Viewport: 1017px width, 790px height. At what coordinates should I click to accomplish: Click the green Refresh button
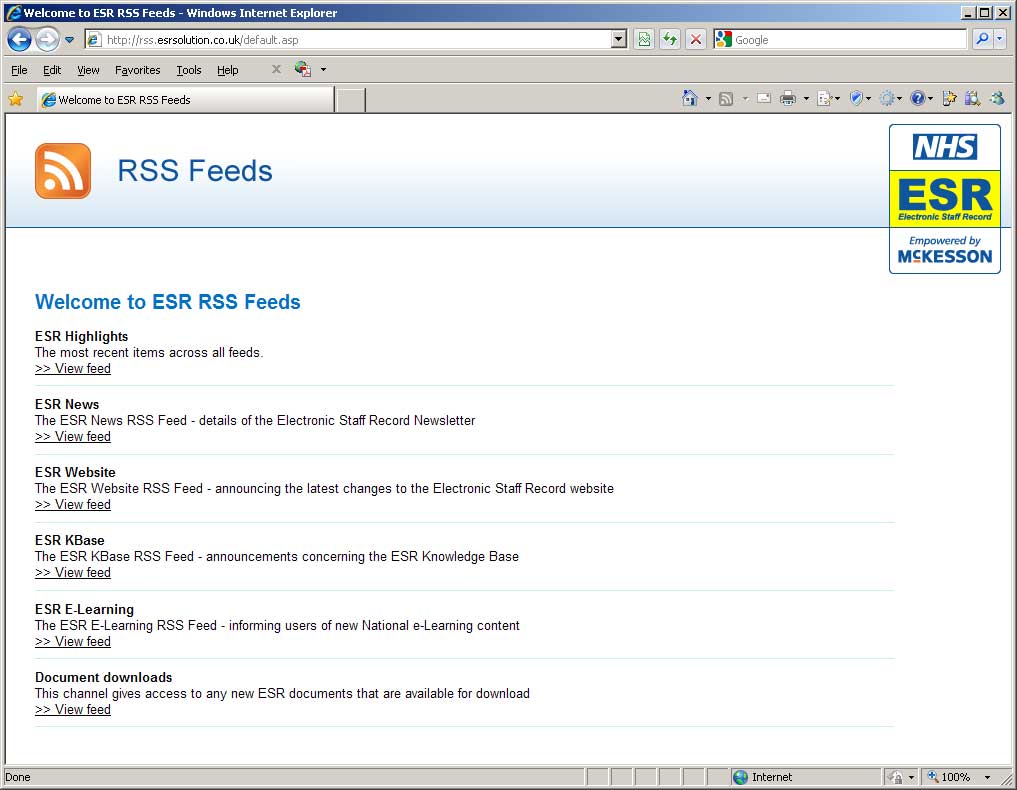(x=670, y=40)
